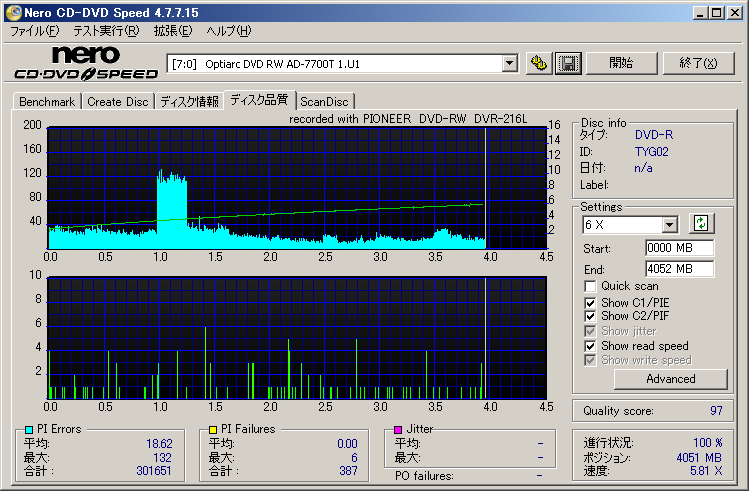The height and width of the screenshot is (491, 749).
Task: Click the speed 5.81 X value
Action: [706, 471]
